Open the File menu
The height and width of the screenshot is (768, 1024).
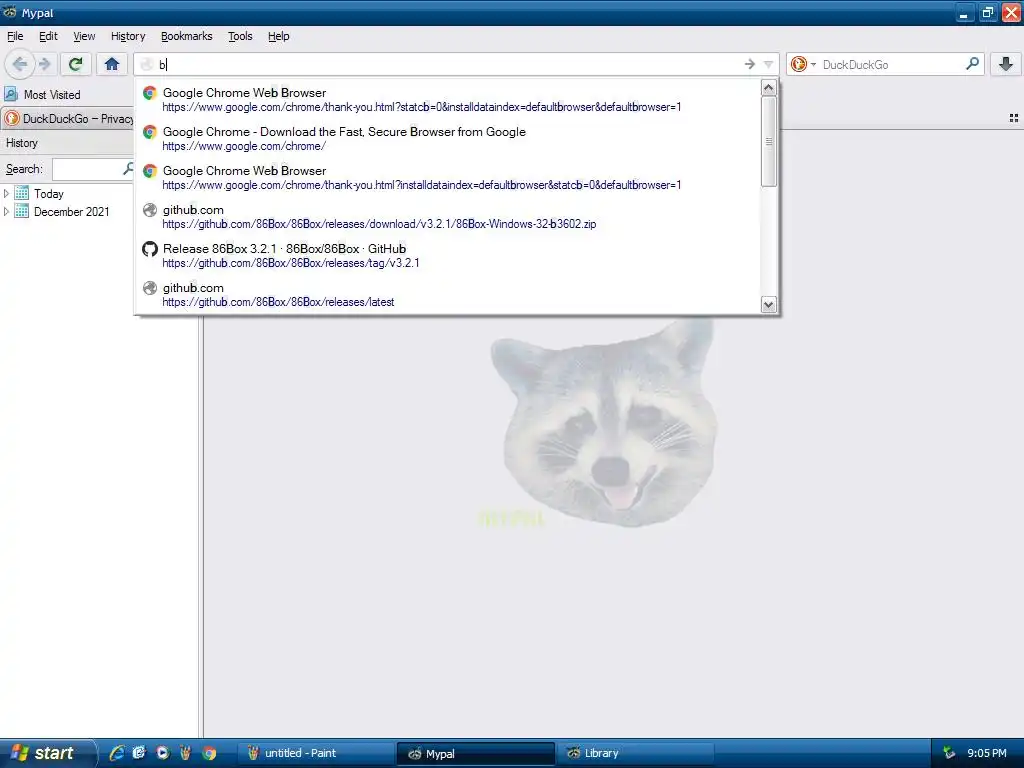(15, 36)
